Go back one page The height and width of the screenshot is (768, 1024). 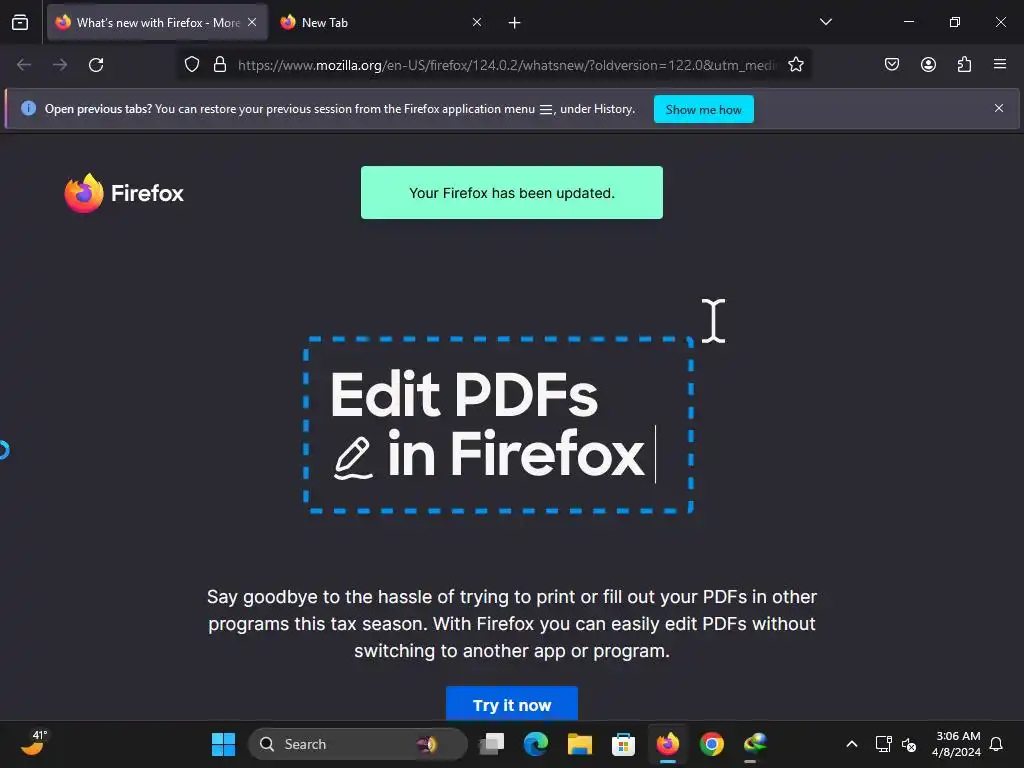pyautogui.click(x=24, y=65)
